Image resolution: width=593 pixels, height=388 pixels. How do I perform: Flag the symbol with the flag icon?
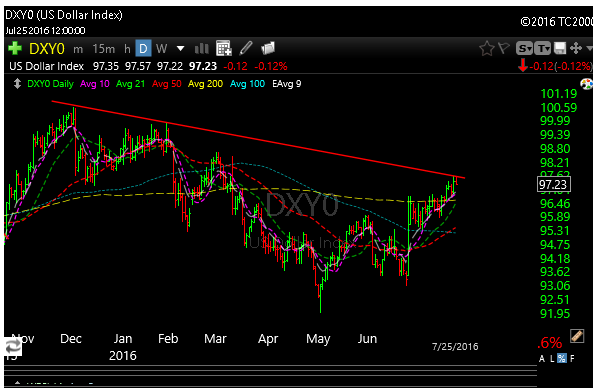pos(504,48)
